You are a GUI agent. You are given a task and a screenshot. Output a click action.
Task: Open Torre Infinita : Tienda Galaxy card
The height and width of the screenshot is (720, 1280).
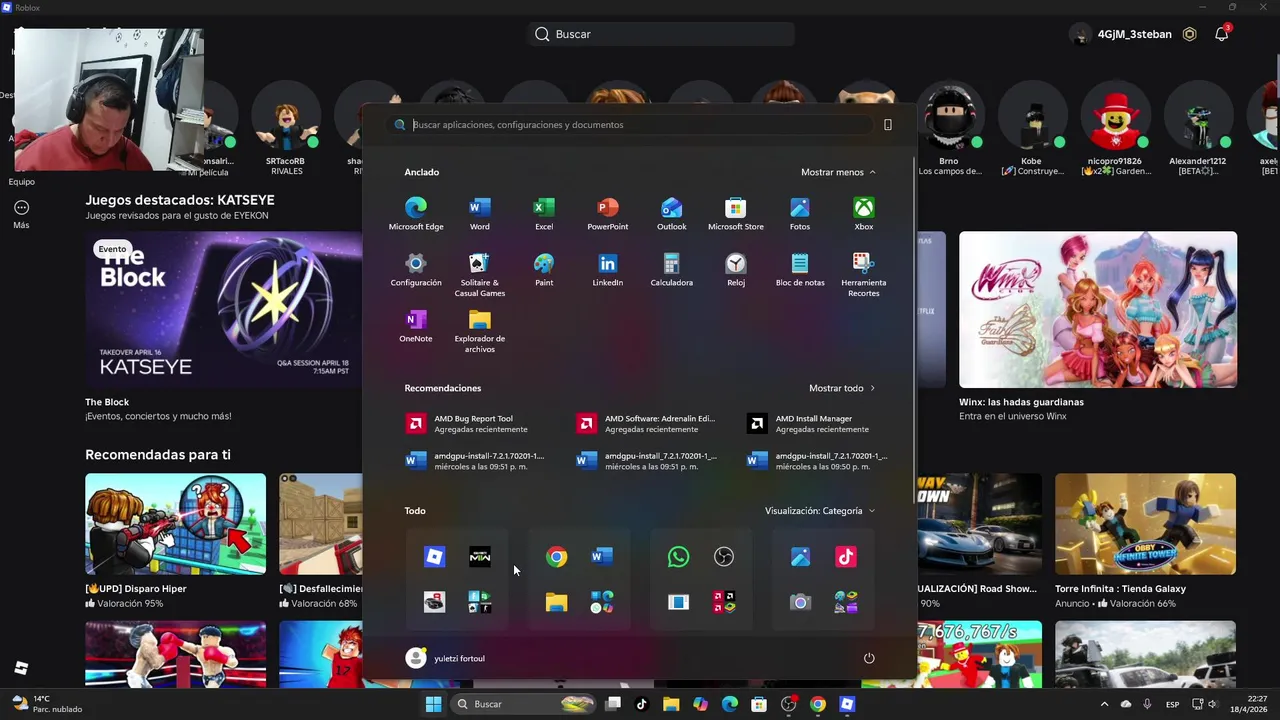(x=1145, y=524)
